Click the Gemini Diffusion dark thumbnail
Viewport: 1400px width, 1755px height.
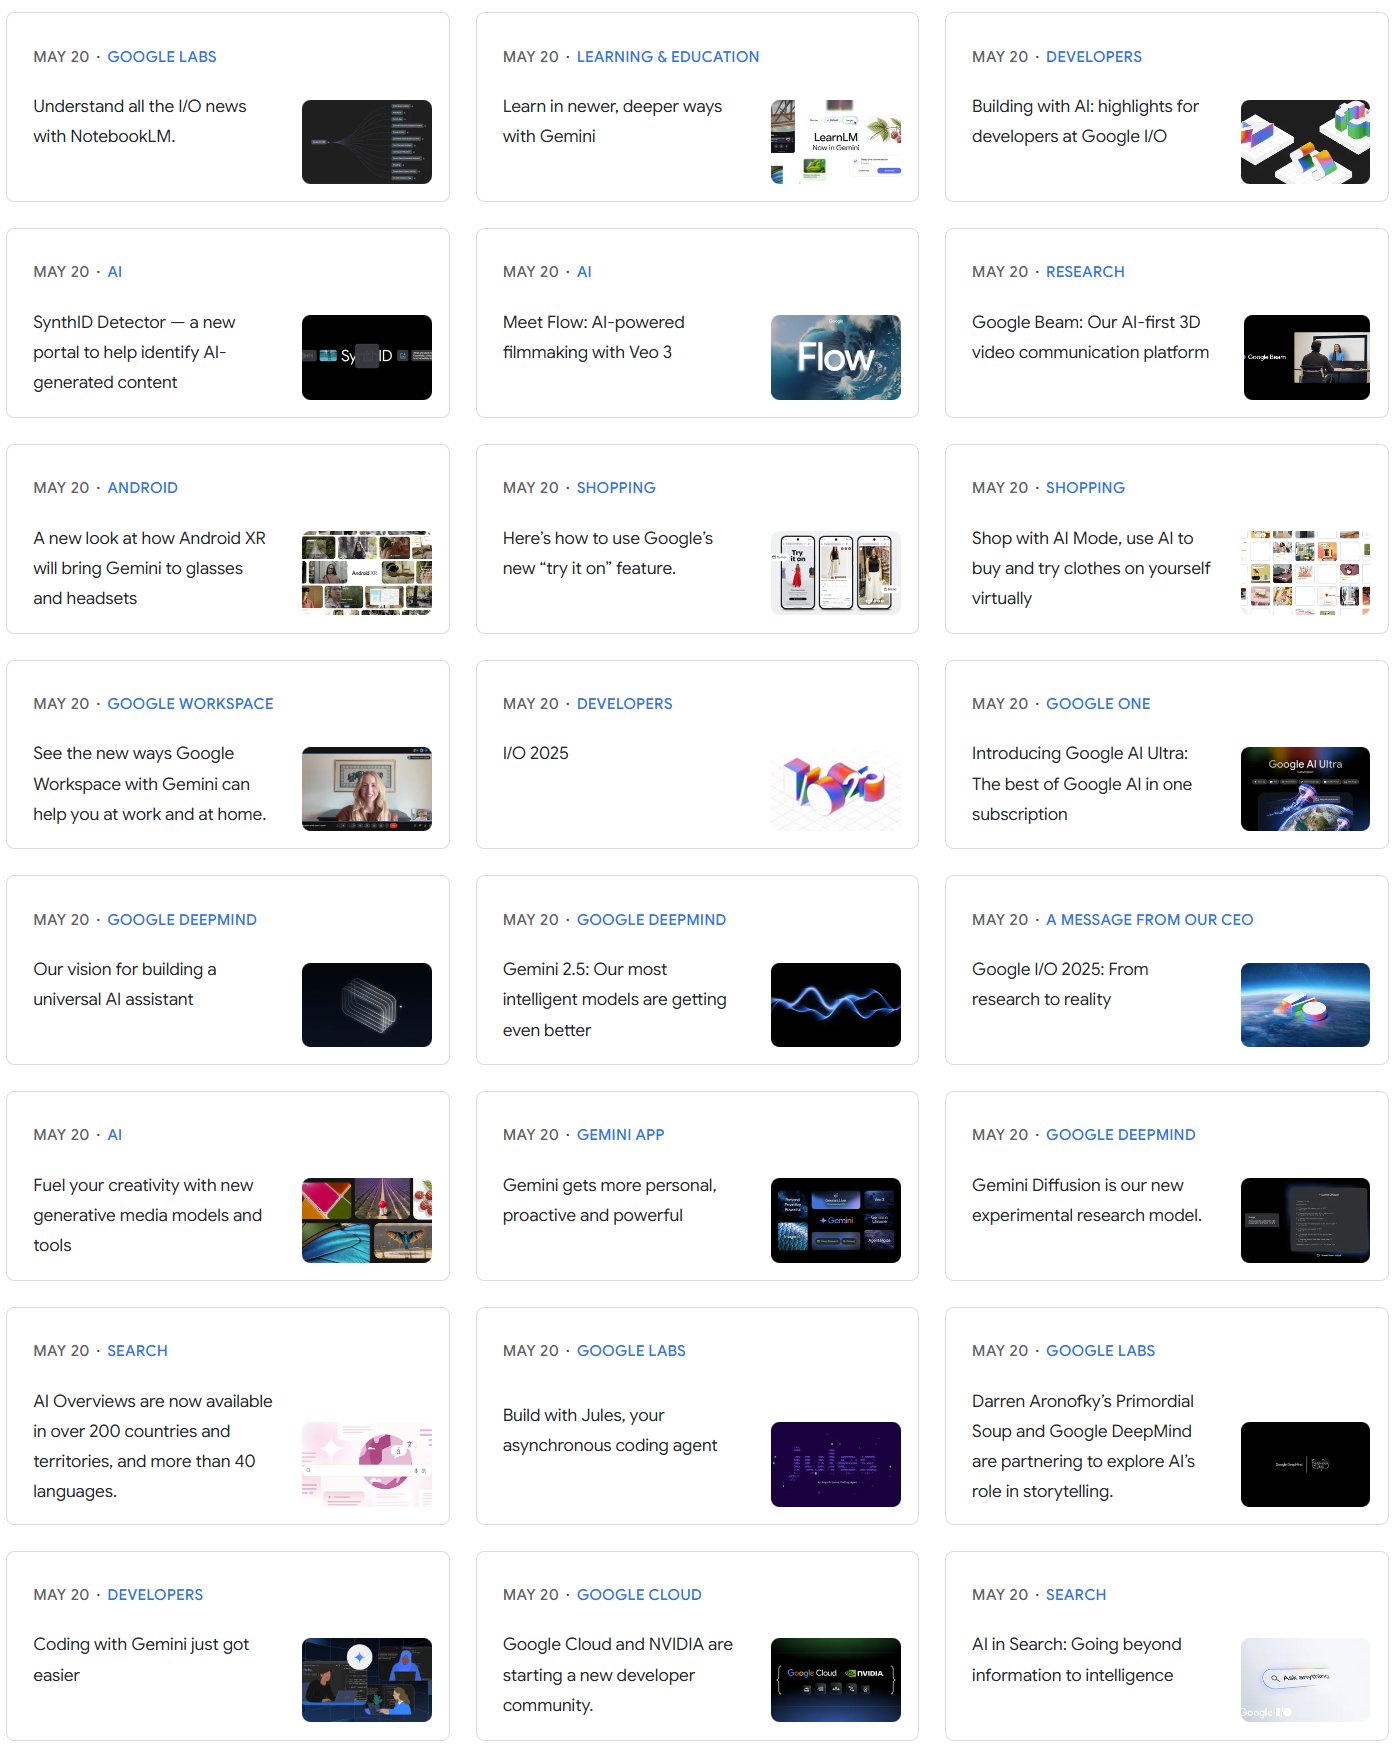point(1305,1220)
